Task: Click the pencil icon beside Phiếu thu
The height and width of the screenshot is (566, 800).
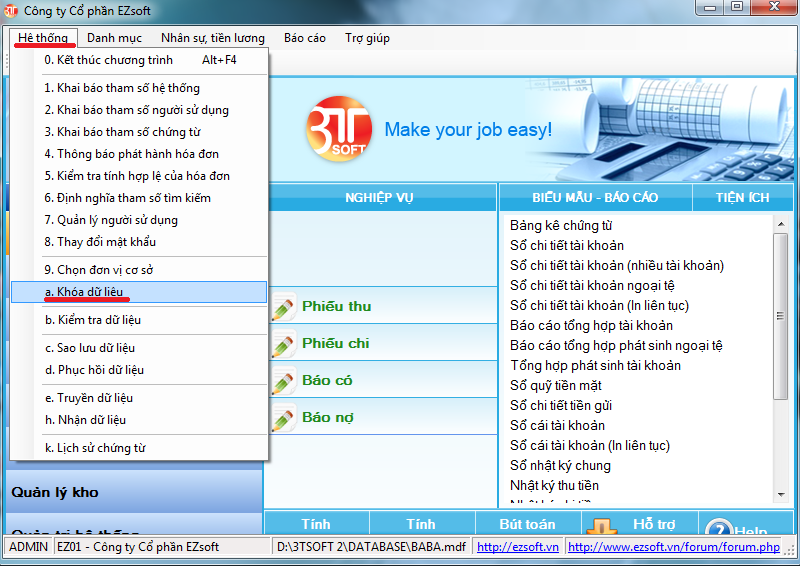Action: tap(281, 307)
